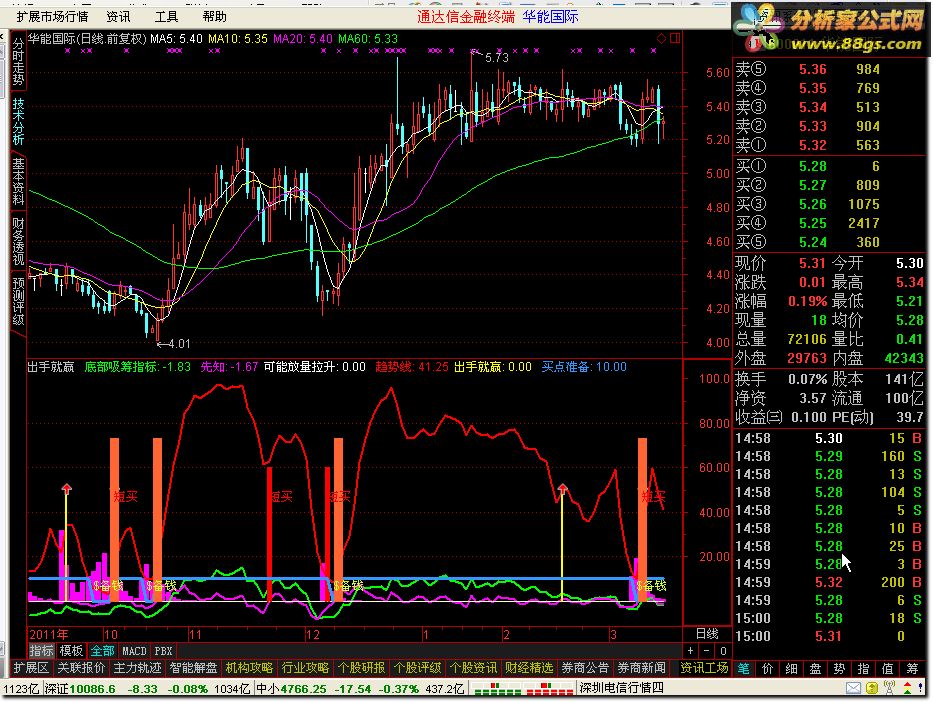Click the 卖⑤ price 5.36 row
The width and height of the screenshot is (933, 702).
829,69
